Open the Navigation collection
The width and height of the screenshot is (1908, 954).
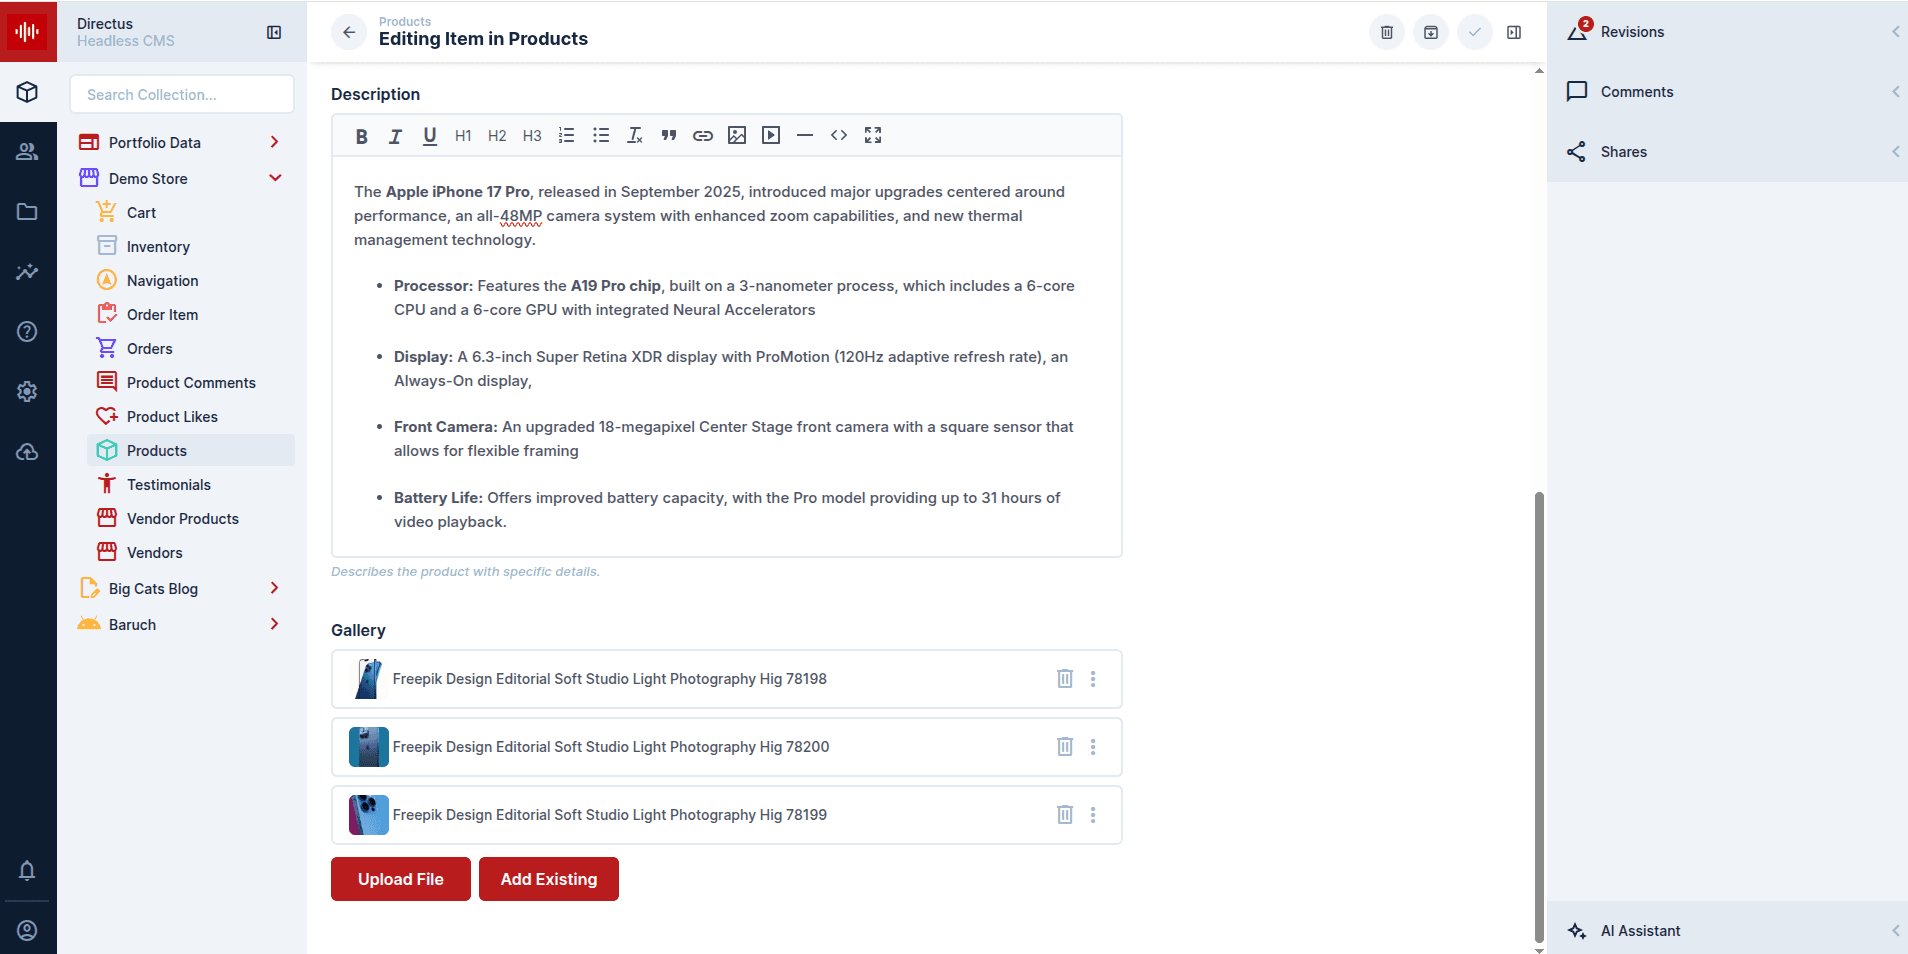191,281
